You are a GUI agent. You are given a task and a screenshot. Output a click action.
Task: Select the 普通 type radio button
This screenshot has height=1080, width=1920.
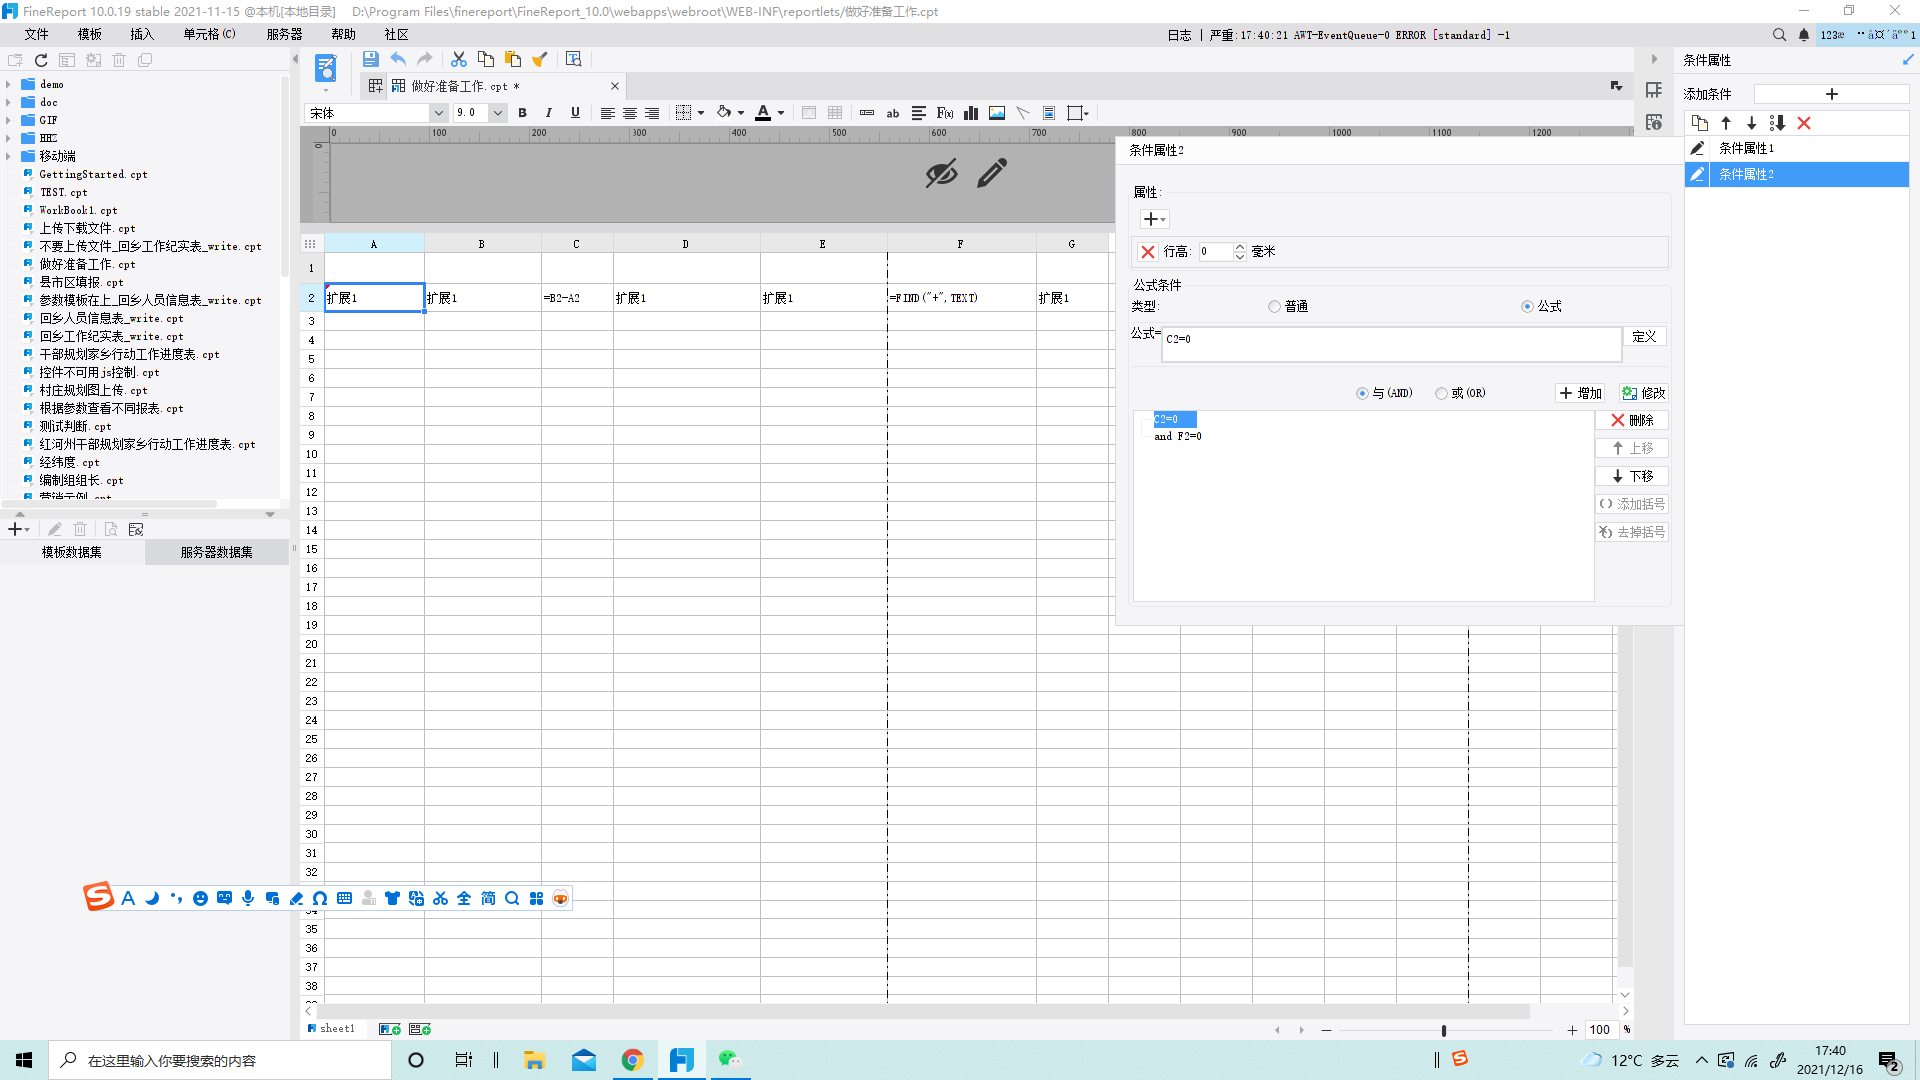coord(1274,307)
